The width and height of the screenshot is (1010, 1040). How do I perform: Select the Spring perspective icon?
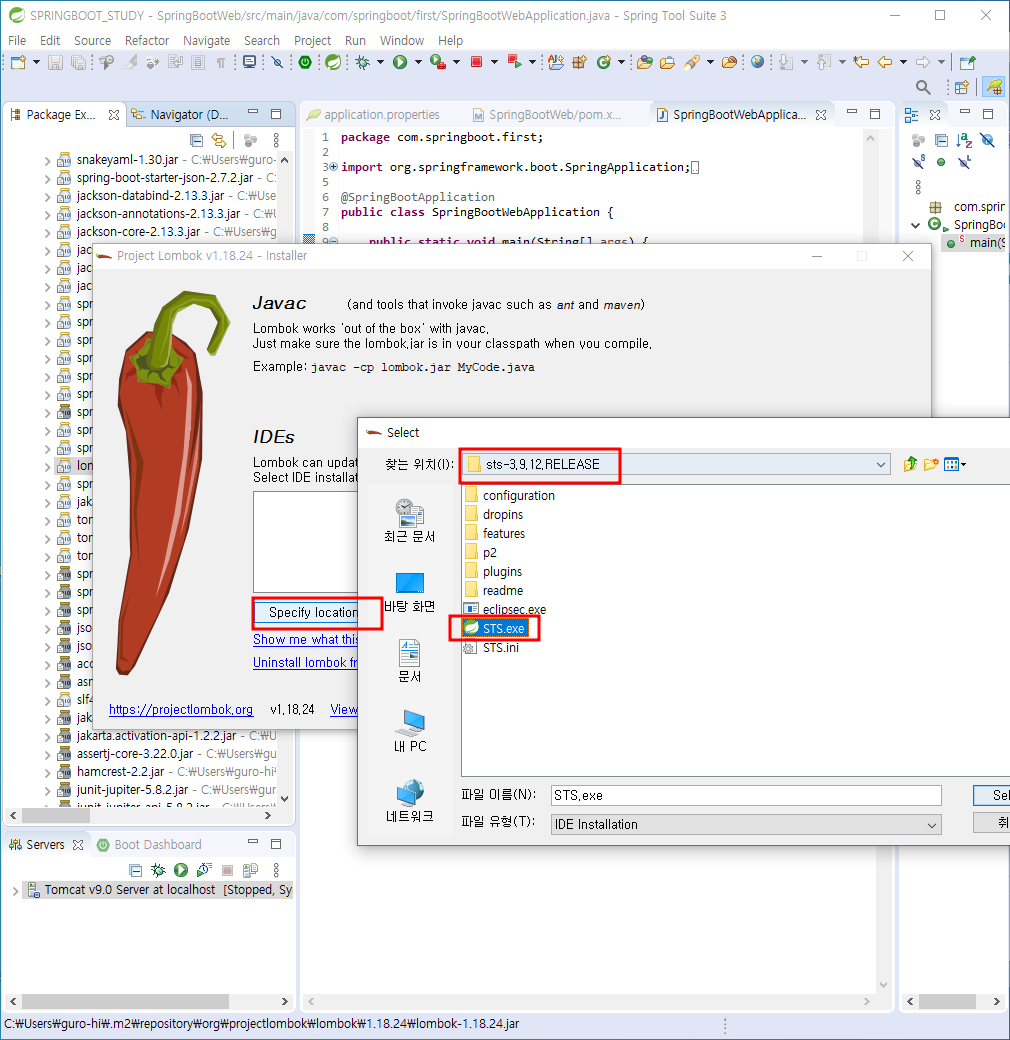click(993, 87)
